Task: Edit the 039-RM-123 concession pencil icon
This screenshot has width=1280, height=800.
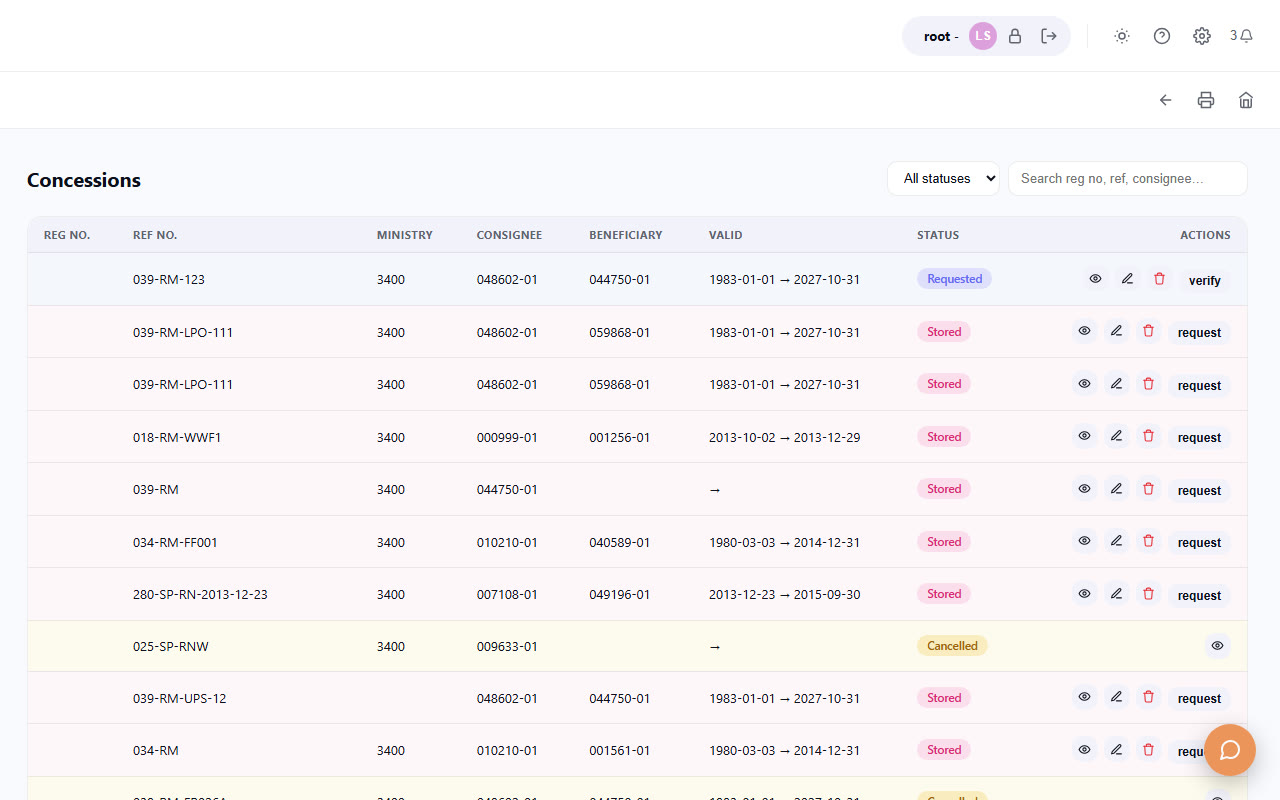Action: pyautogui.click(x=1128, y=279)
